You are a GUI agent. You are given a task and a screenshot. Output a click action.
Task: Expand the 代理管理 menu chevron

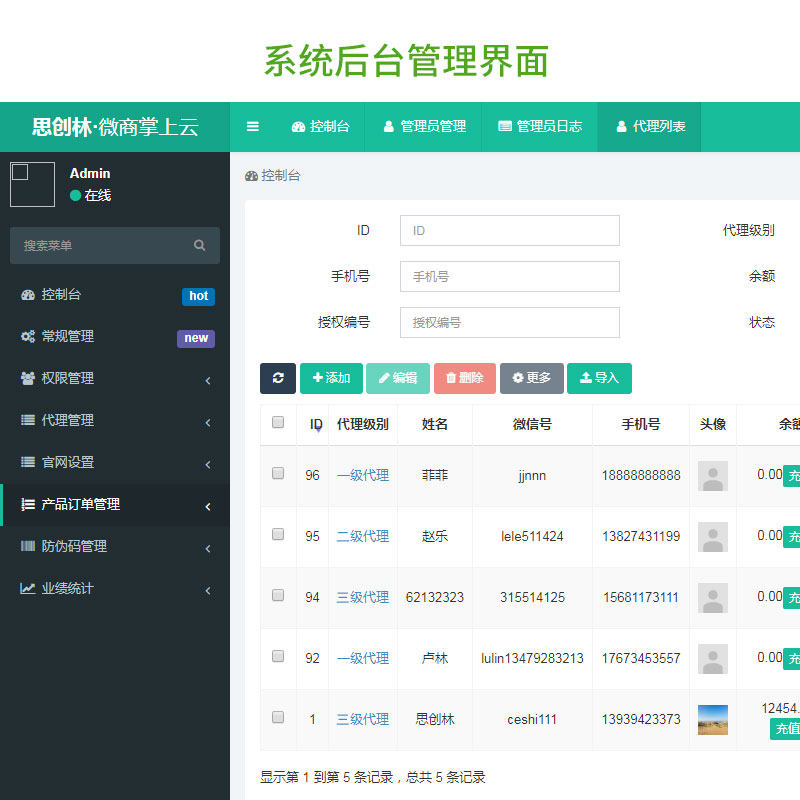click(x=208, y=422)
